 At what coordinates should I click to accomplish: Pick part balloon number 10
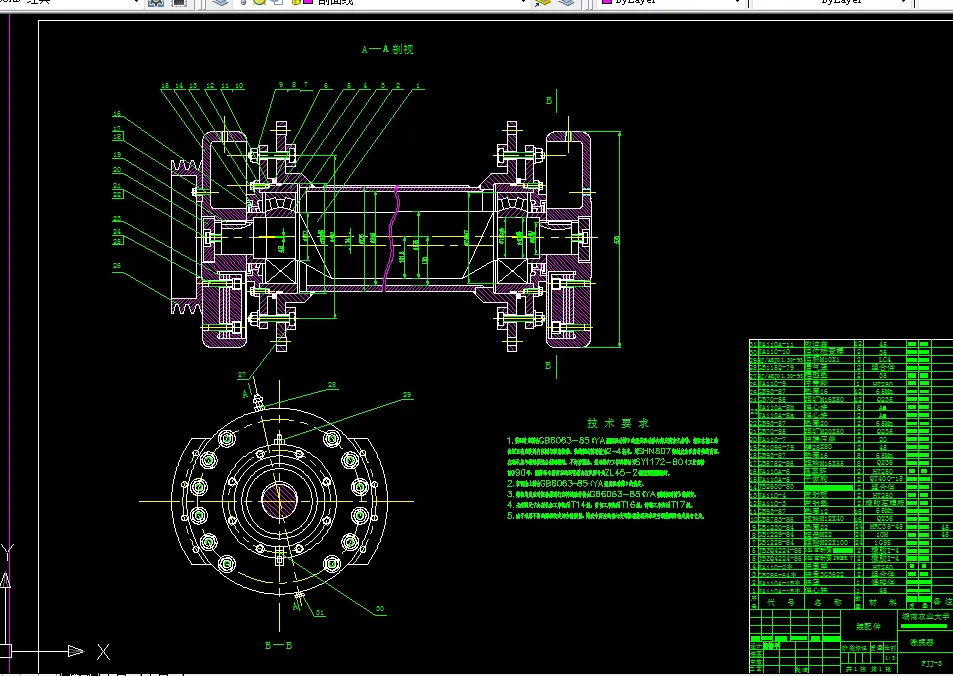(239, 86)
